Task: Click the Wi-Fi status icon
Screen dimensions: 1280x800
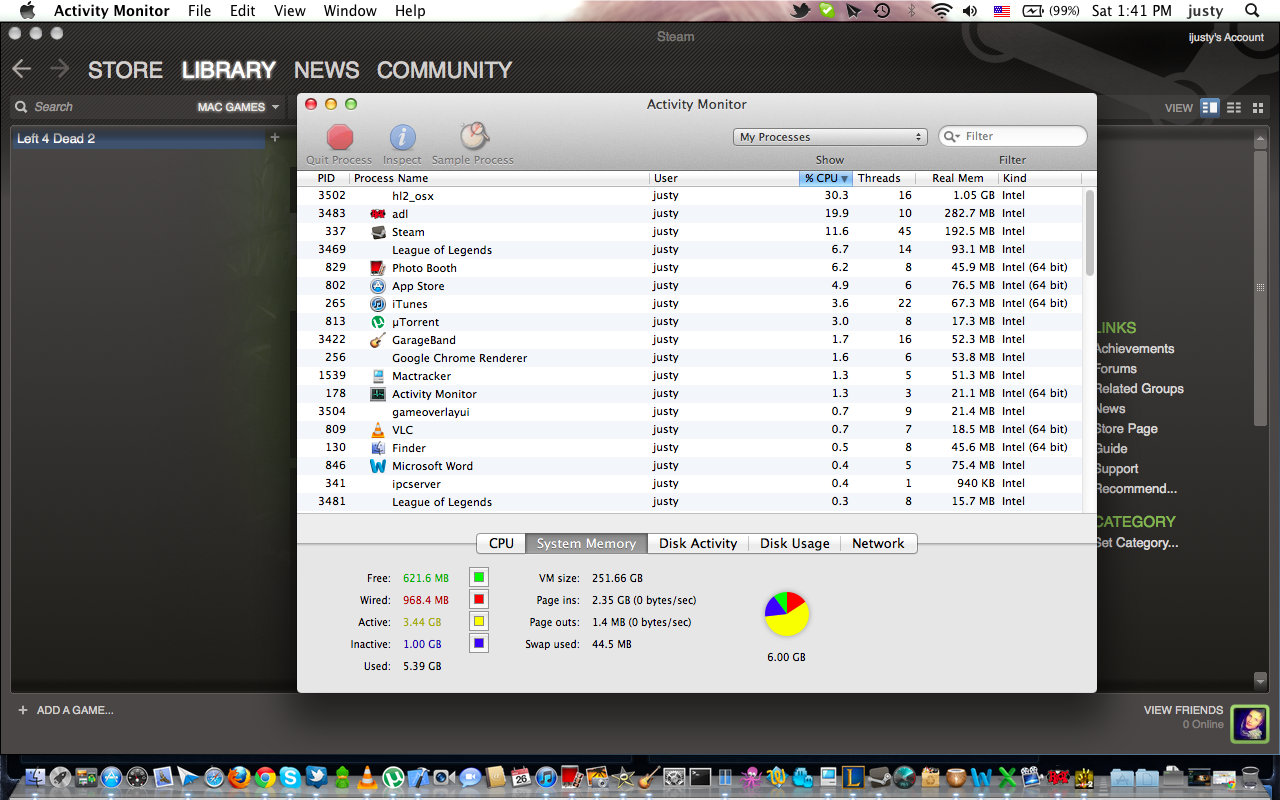Action: 941,11
